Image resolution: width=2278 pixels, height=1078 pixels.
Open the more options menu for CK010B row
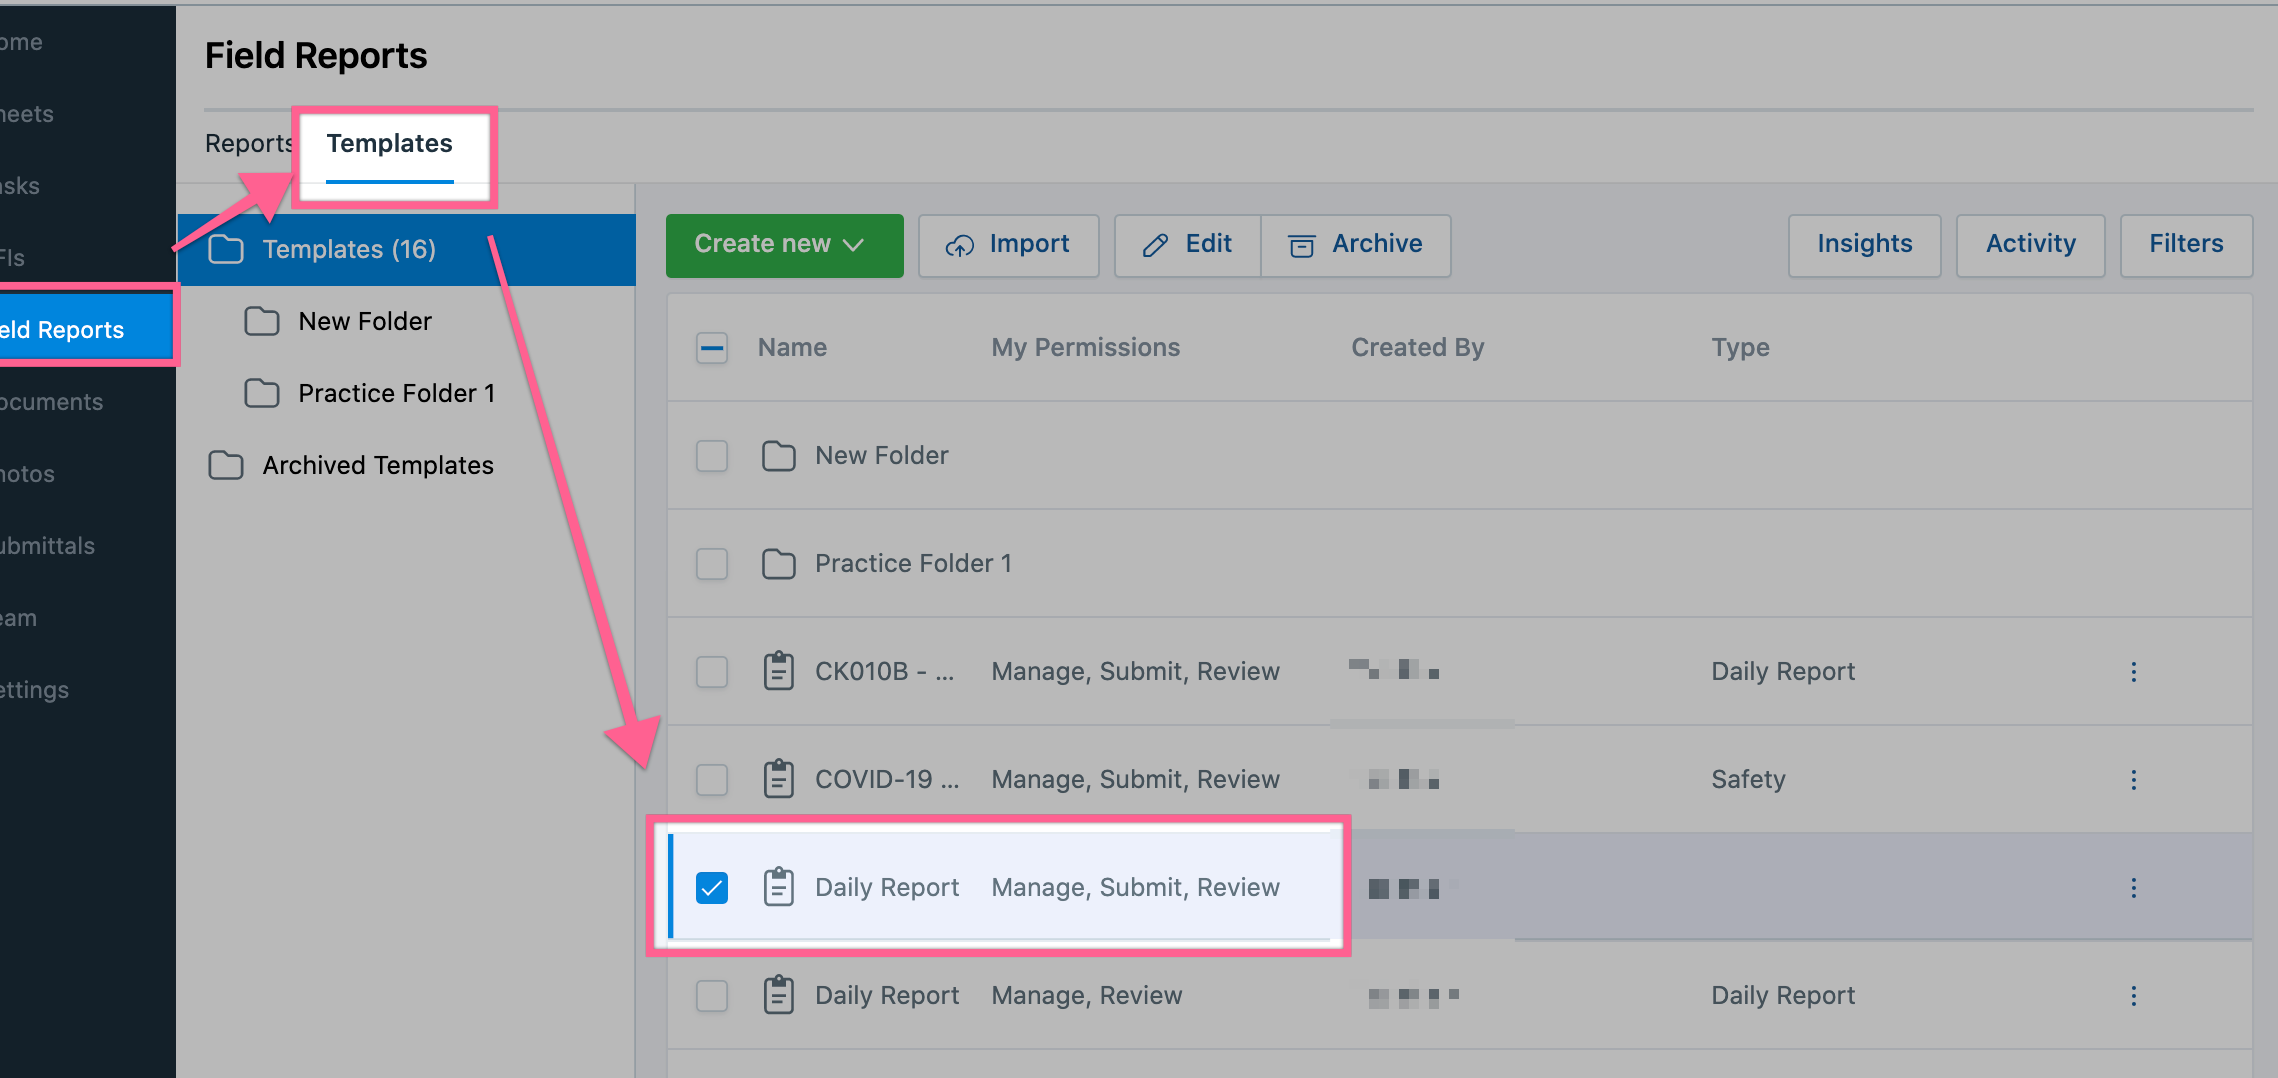2133,672
